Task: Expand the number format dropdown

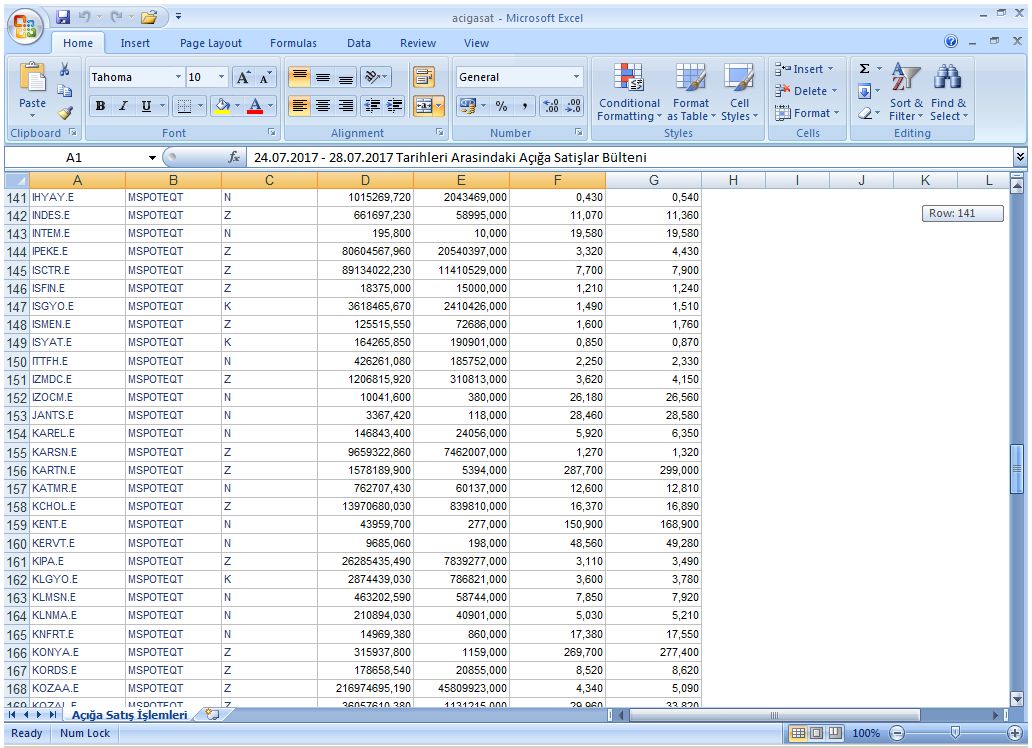Action: tap(577, 77)
